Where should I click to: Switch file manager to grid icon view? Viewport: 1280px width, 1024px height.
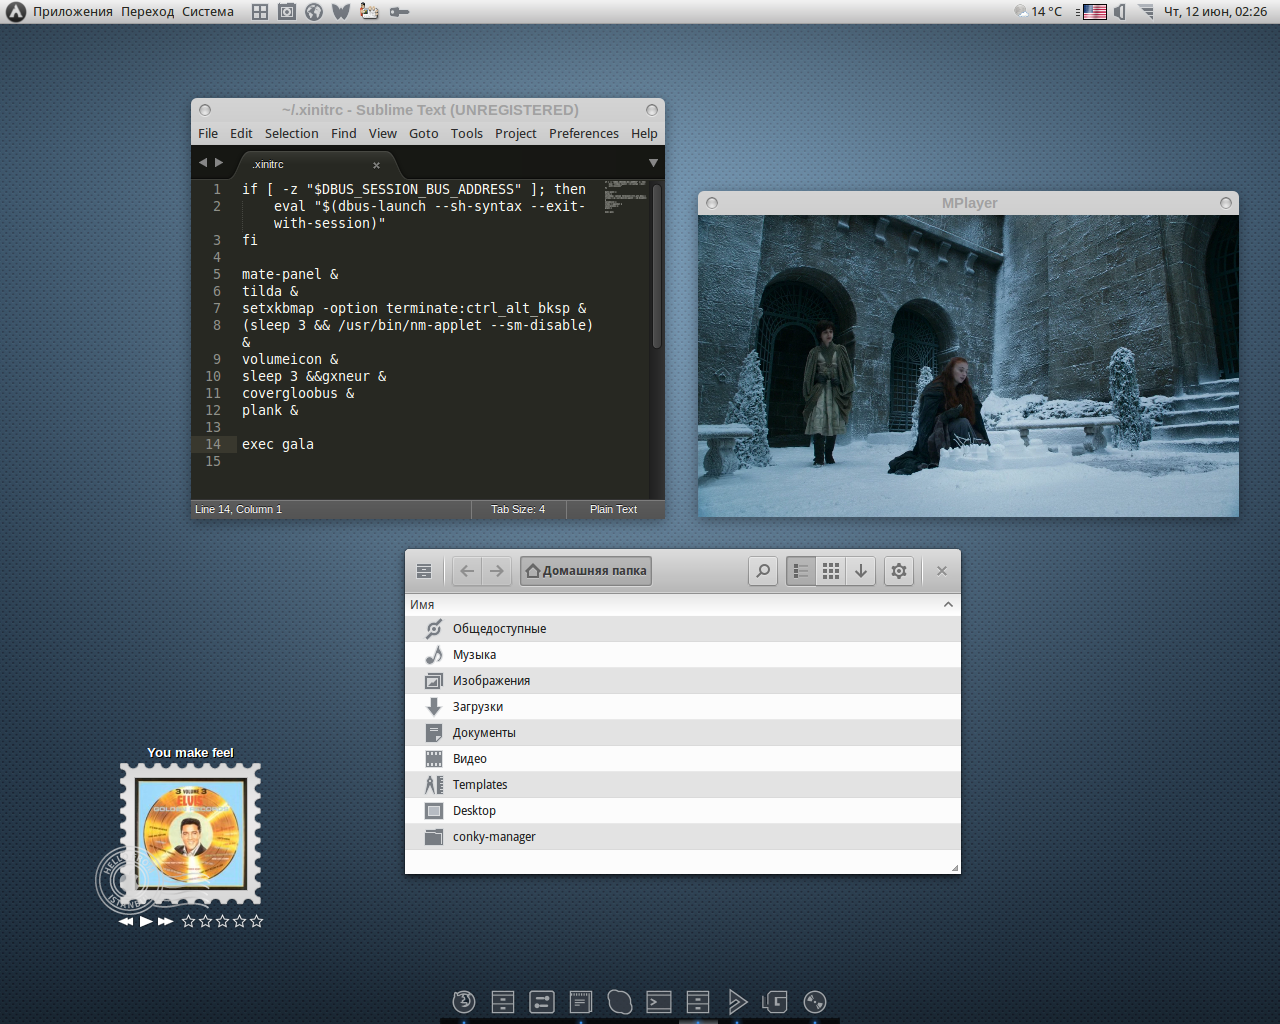[x=831, y=571]
